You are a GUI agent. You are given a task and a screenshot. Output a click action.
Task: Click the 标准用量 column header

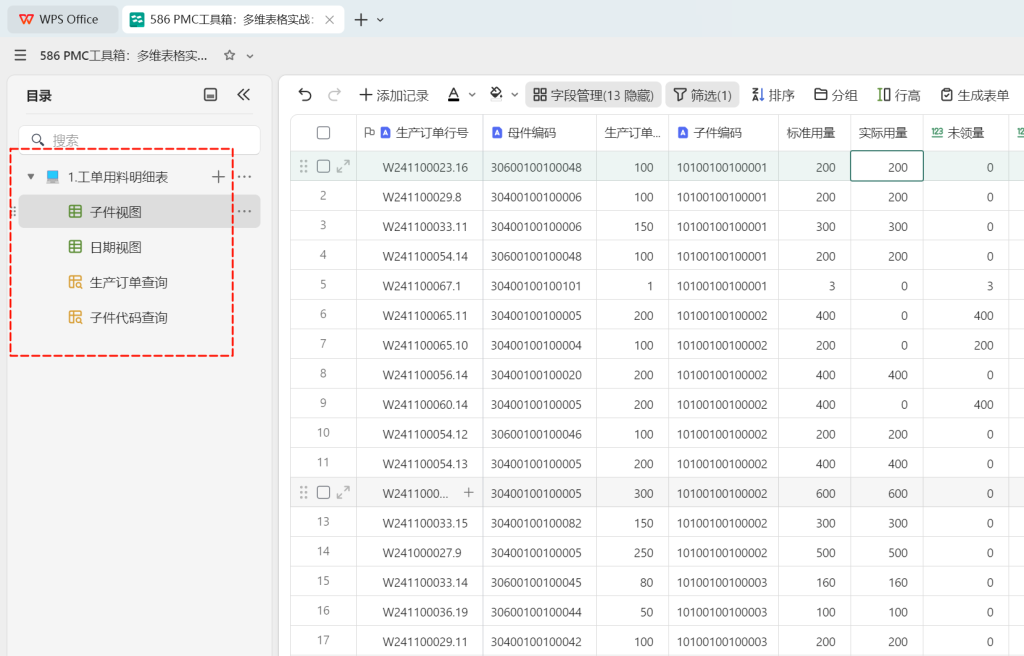(814, 133)
